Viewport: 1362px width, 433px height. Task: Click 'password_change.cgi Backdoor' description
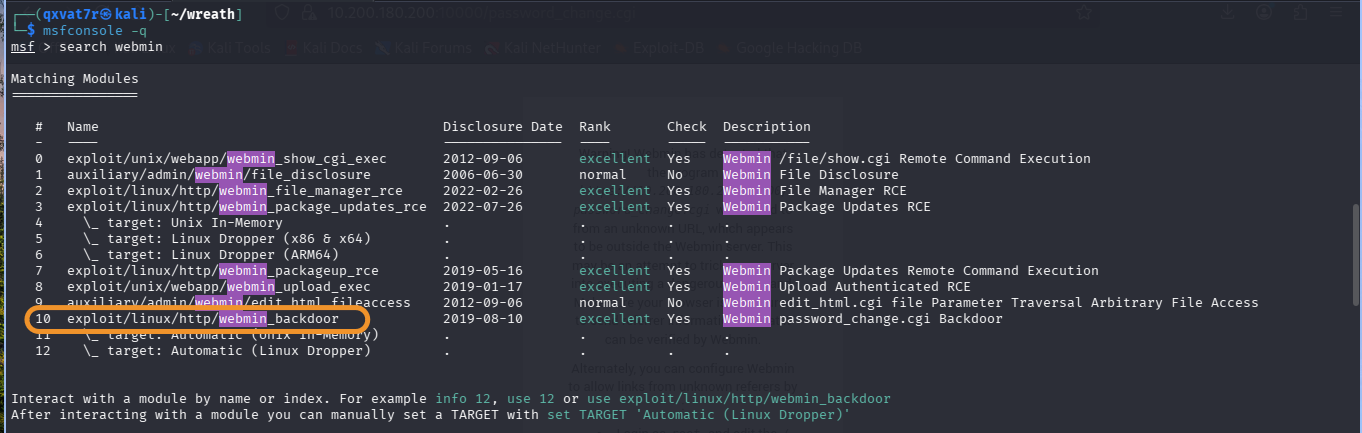pos(891,319)
